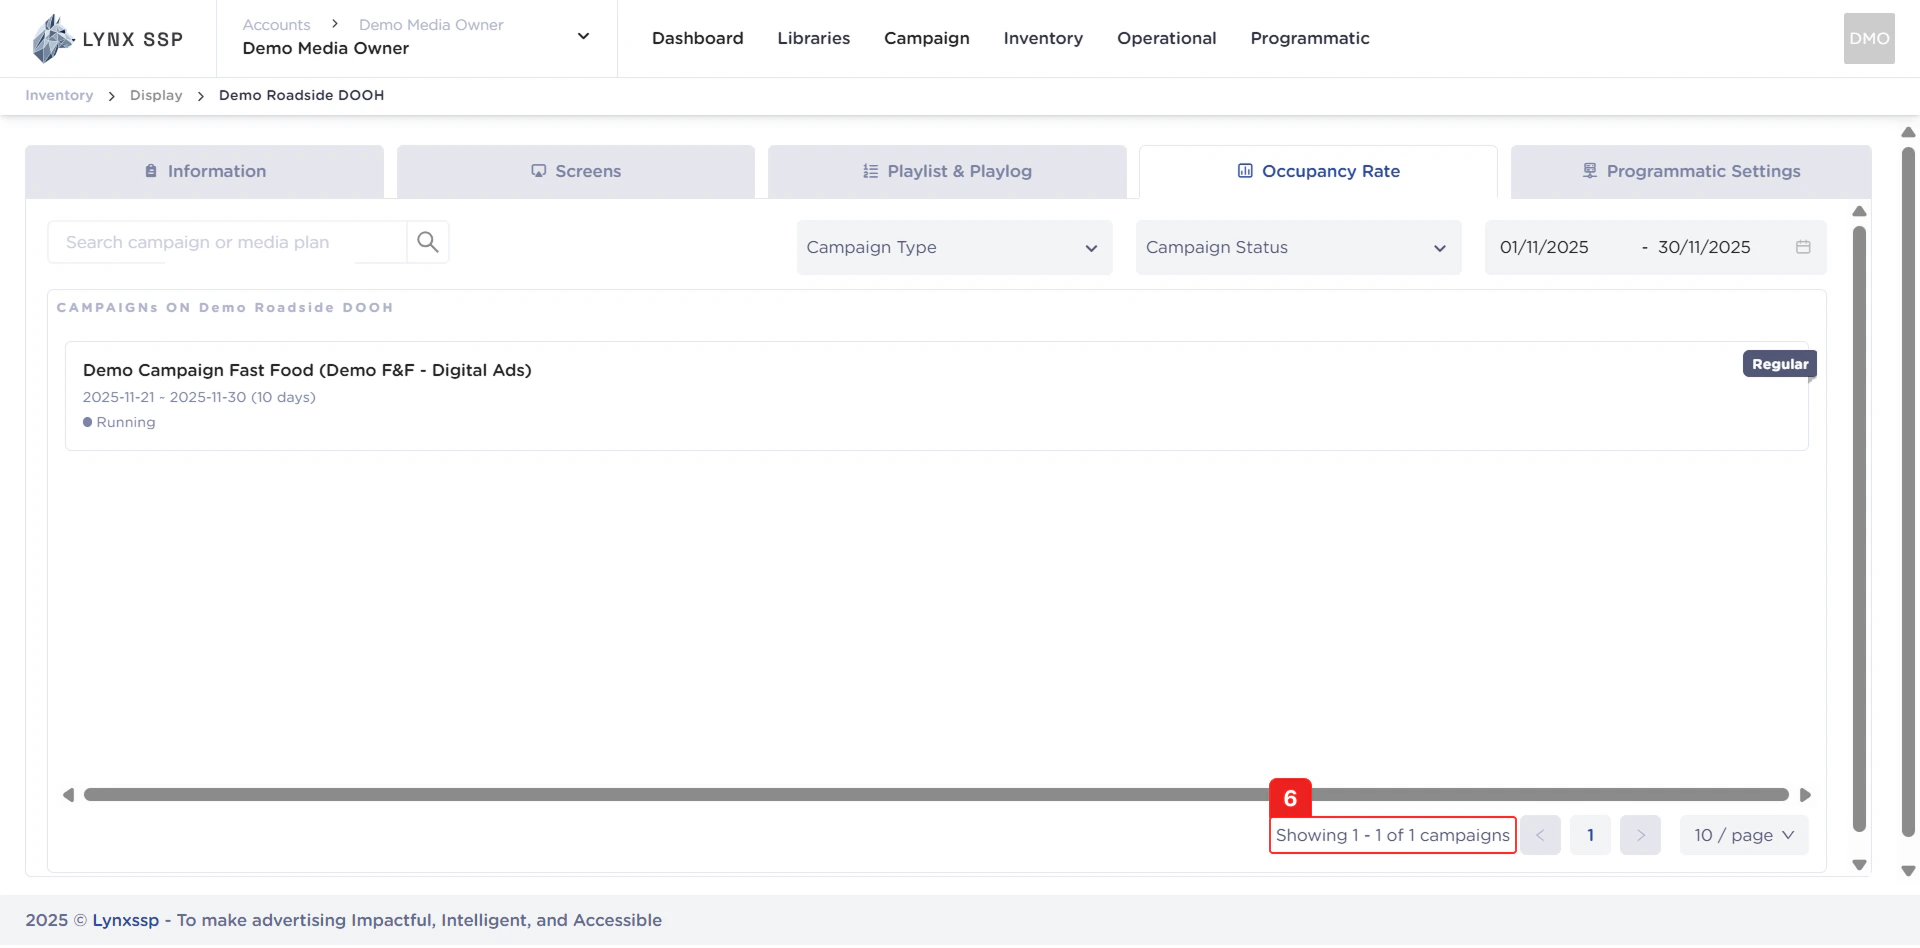Click the inner panel scroll-up arrow

1859,211
